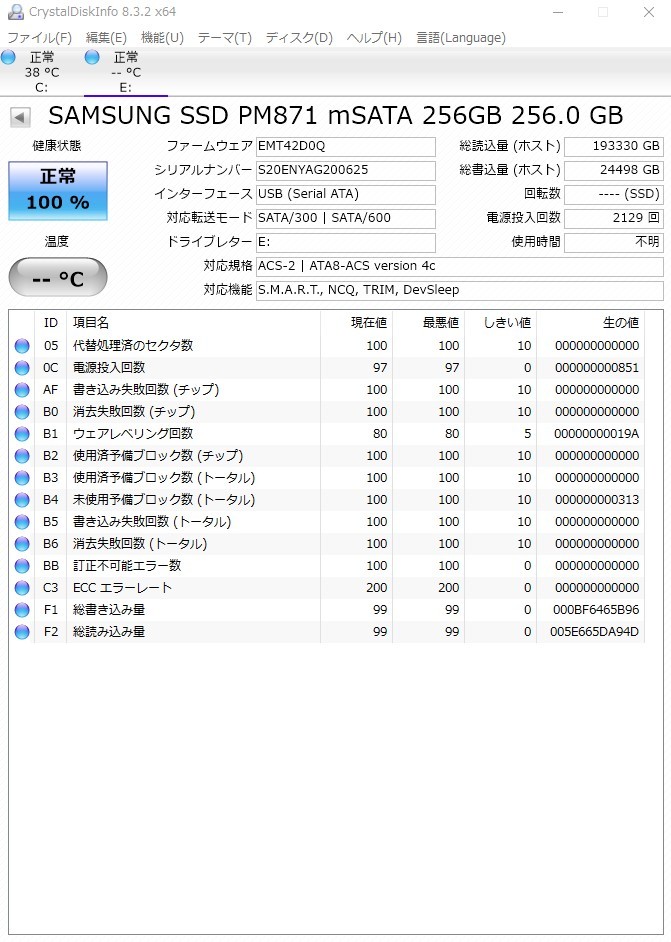This screenshot has height=942, width=671.
Task: Click the 最悪値 column header
Action: 428,323
